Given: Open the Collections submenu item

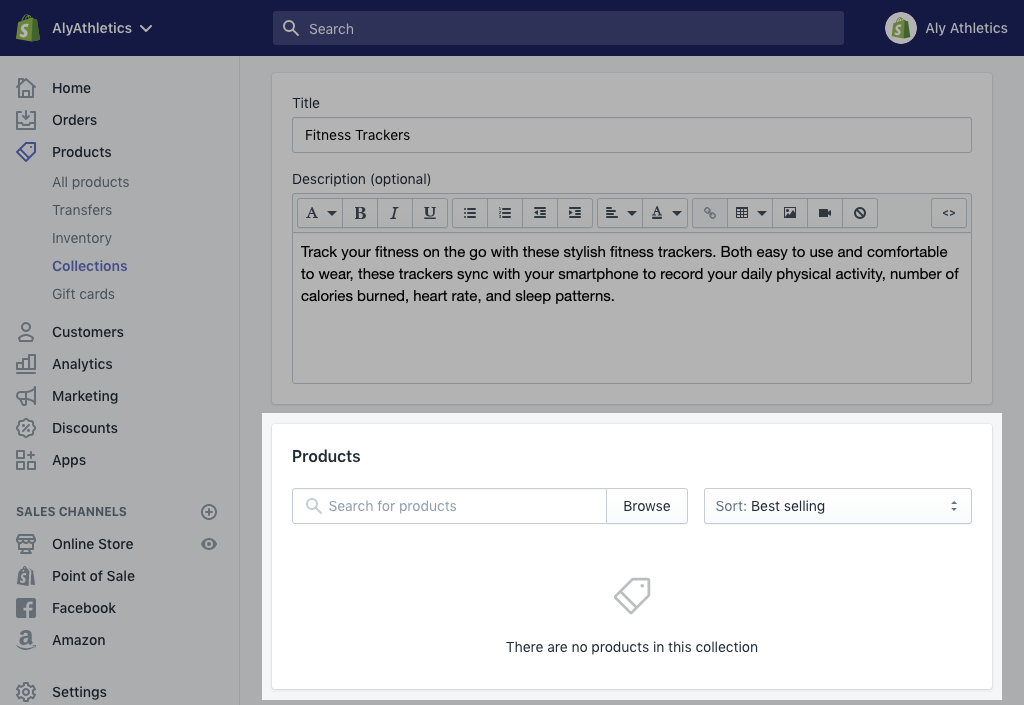Looking at the screenshot, I should (x=90, y=266).
